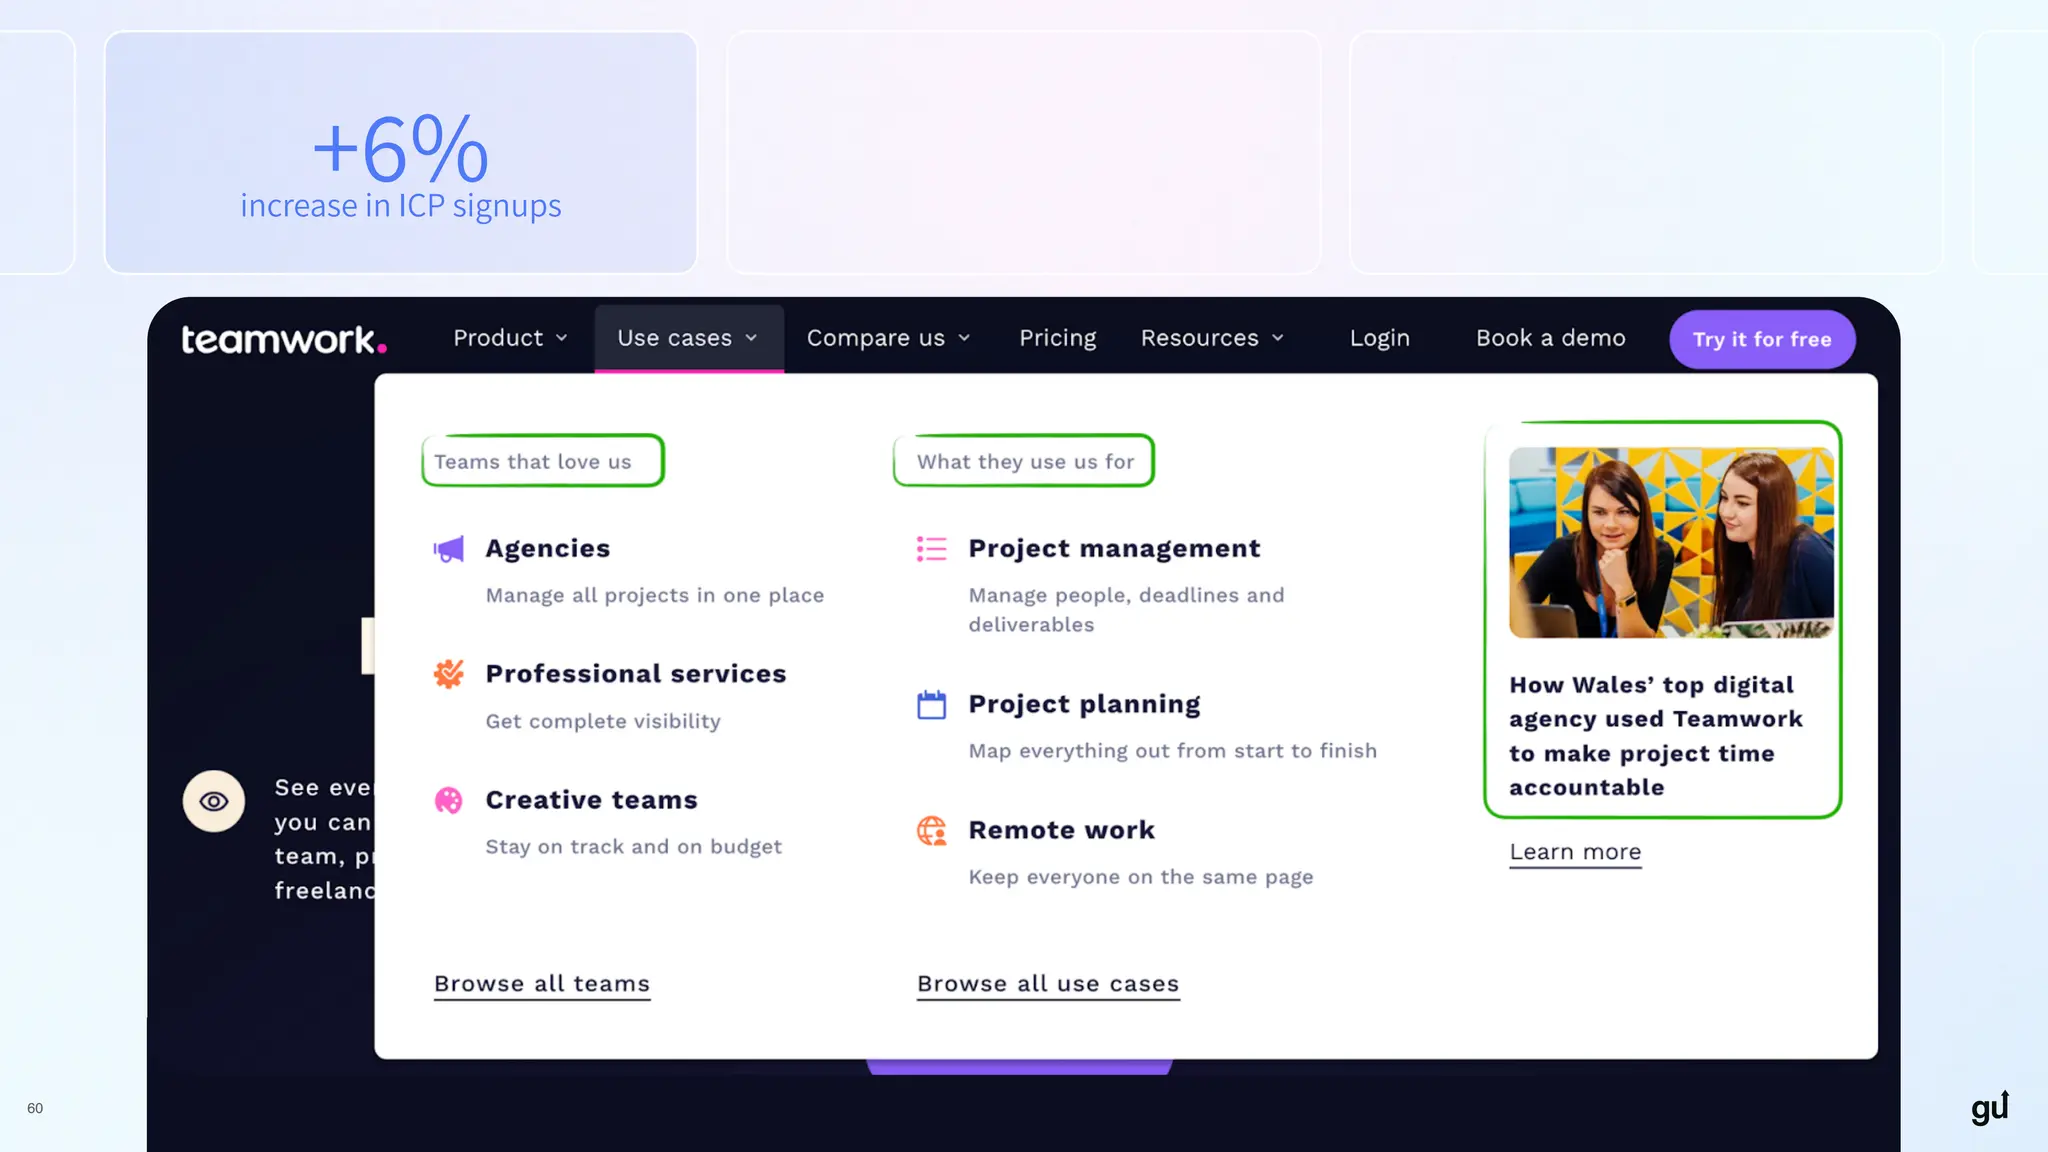Viewport: 2048px width, 1152px height.
Task: Click the eye icon in cream circle
Action: pyautogui.click(x=214, y=801)
